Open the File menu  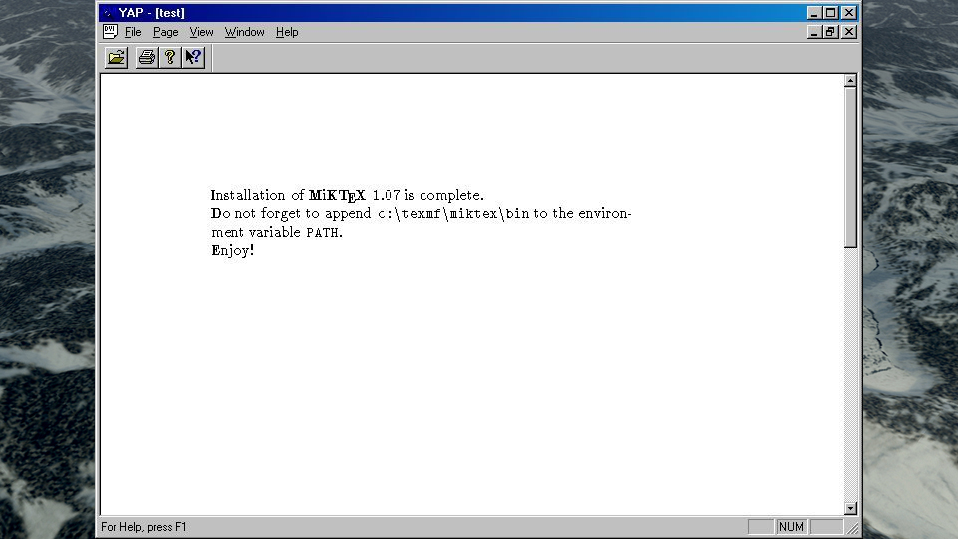coord(133,32)
